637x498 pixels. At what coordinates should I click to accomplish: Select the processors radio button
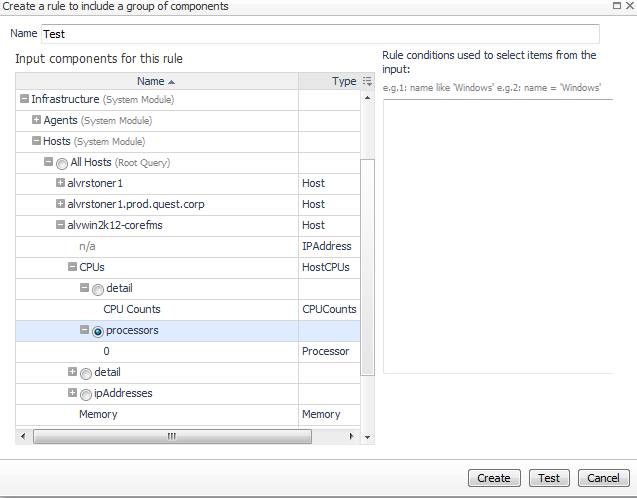tap(98, 332)
